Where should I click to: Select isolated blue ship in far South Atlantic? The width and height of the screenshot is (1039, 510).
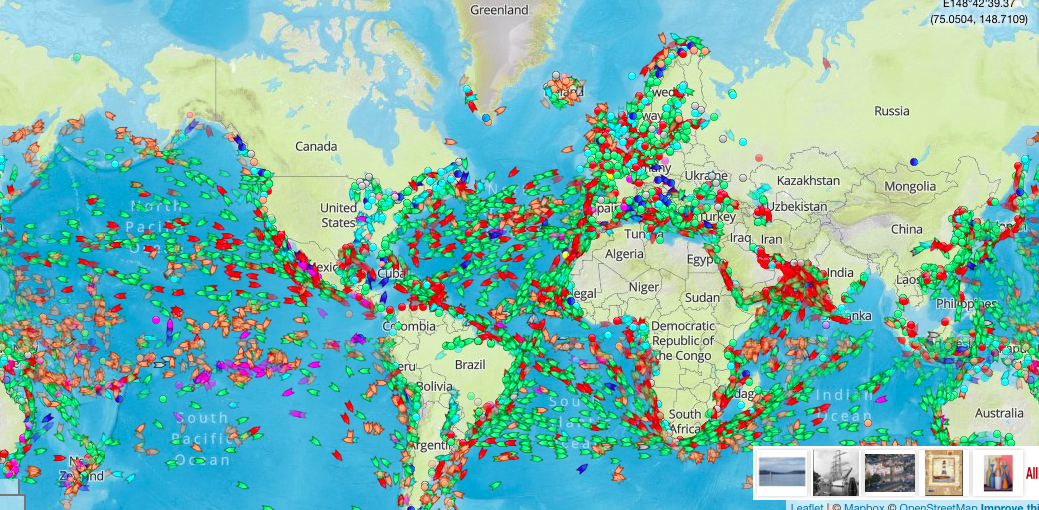tap(581, 468)
